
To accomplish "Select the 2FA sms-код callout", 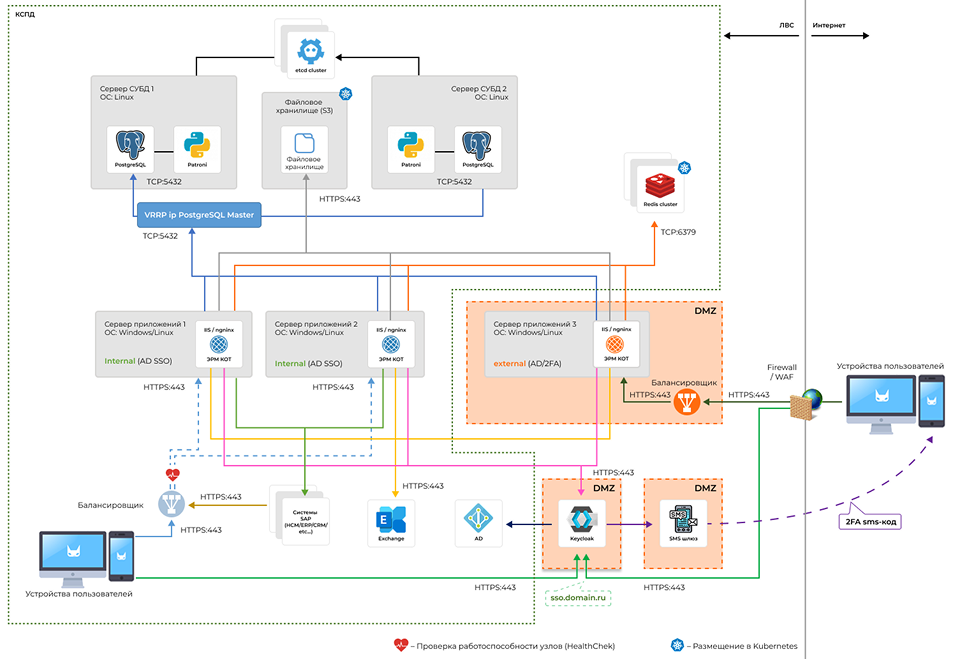I will click(x=870, y=521).
